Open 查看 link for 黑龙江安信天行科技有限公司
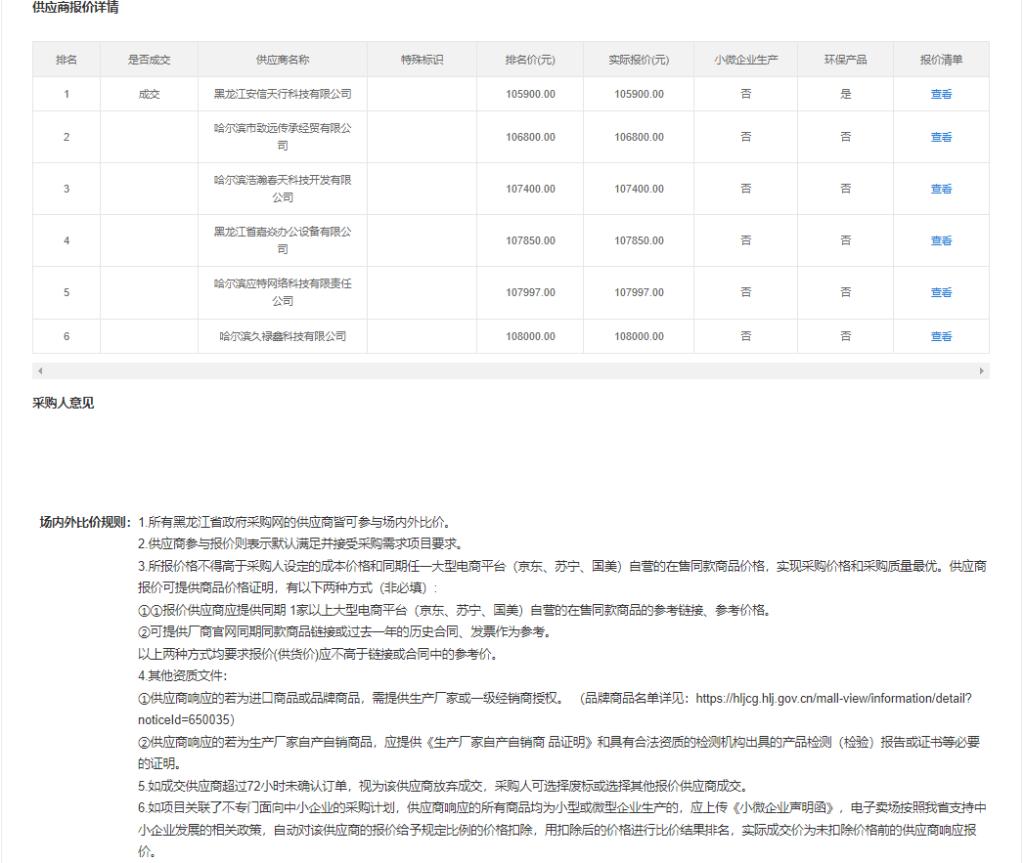The height and width of the screenshot is (863, 1024). (x=940, y=94)
